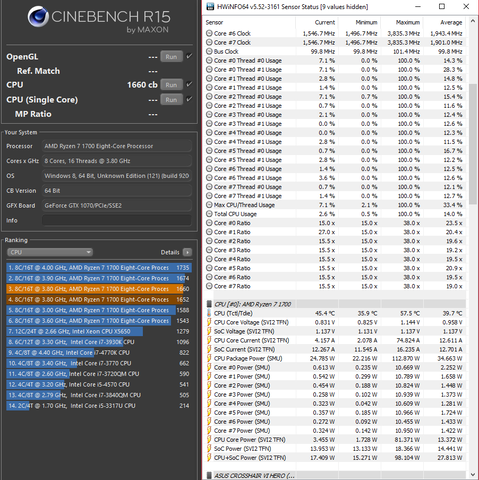Click the Cores x GHz field

tap(117, 161)
